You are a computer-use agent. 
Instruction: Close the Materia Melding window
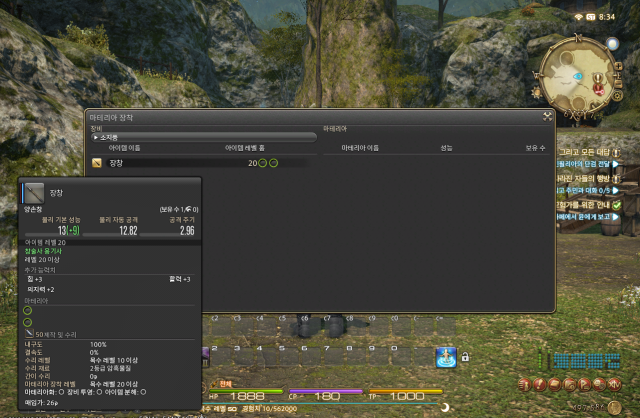pos(547,116)
